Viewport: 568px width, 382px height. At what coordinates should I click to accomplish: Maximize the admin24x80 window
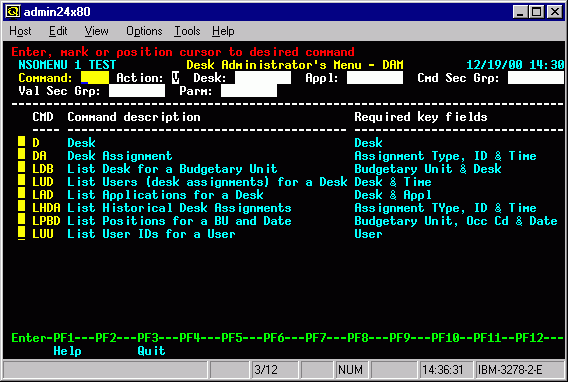pyautogui.click(x=536, y=12)
